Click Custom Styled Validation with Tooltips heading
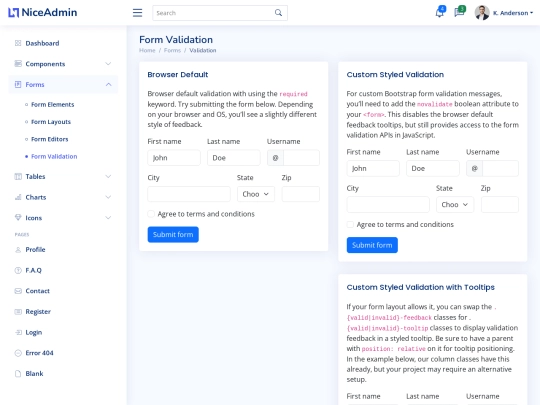This screenshot has width=540, height=405. (420, 287)
